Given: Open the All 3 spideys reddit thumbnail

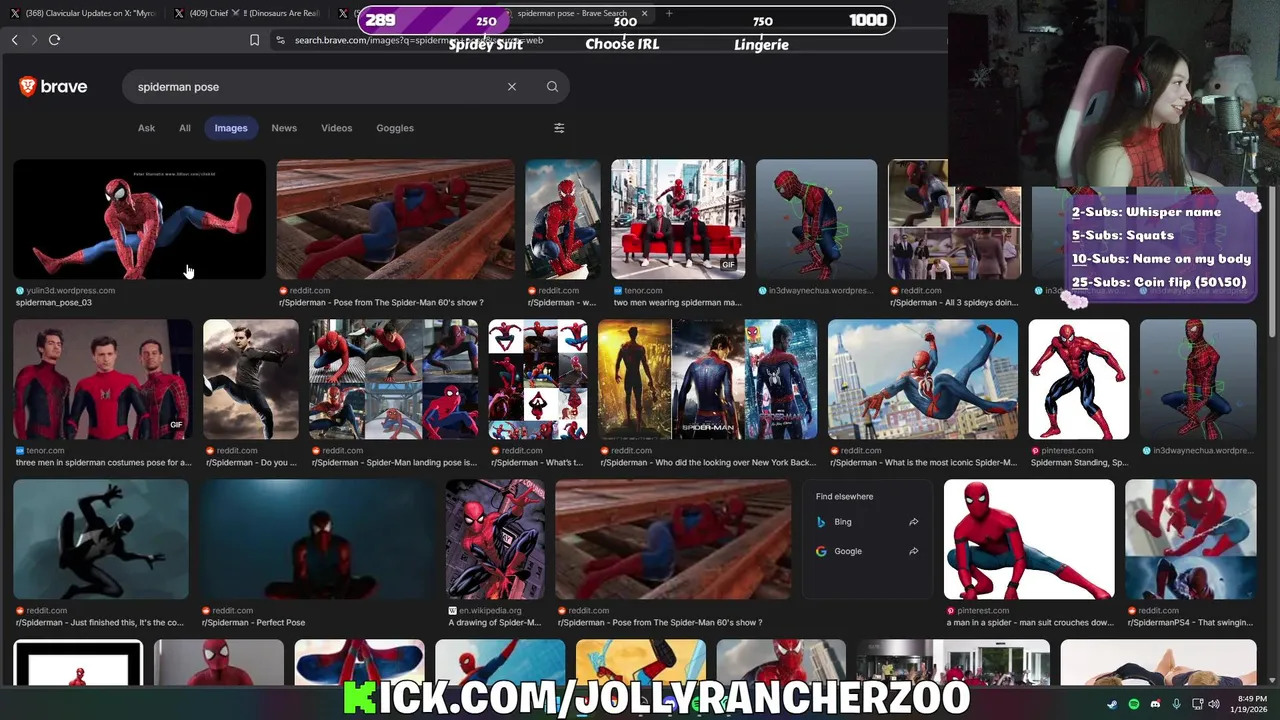Looking at the screenshot, I should 955,219.
